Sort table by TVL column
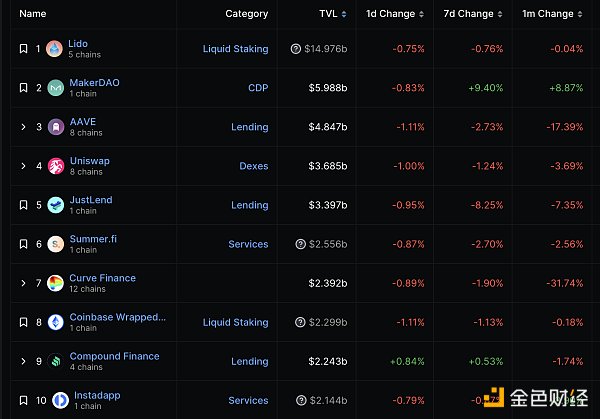 326,14
